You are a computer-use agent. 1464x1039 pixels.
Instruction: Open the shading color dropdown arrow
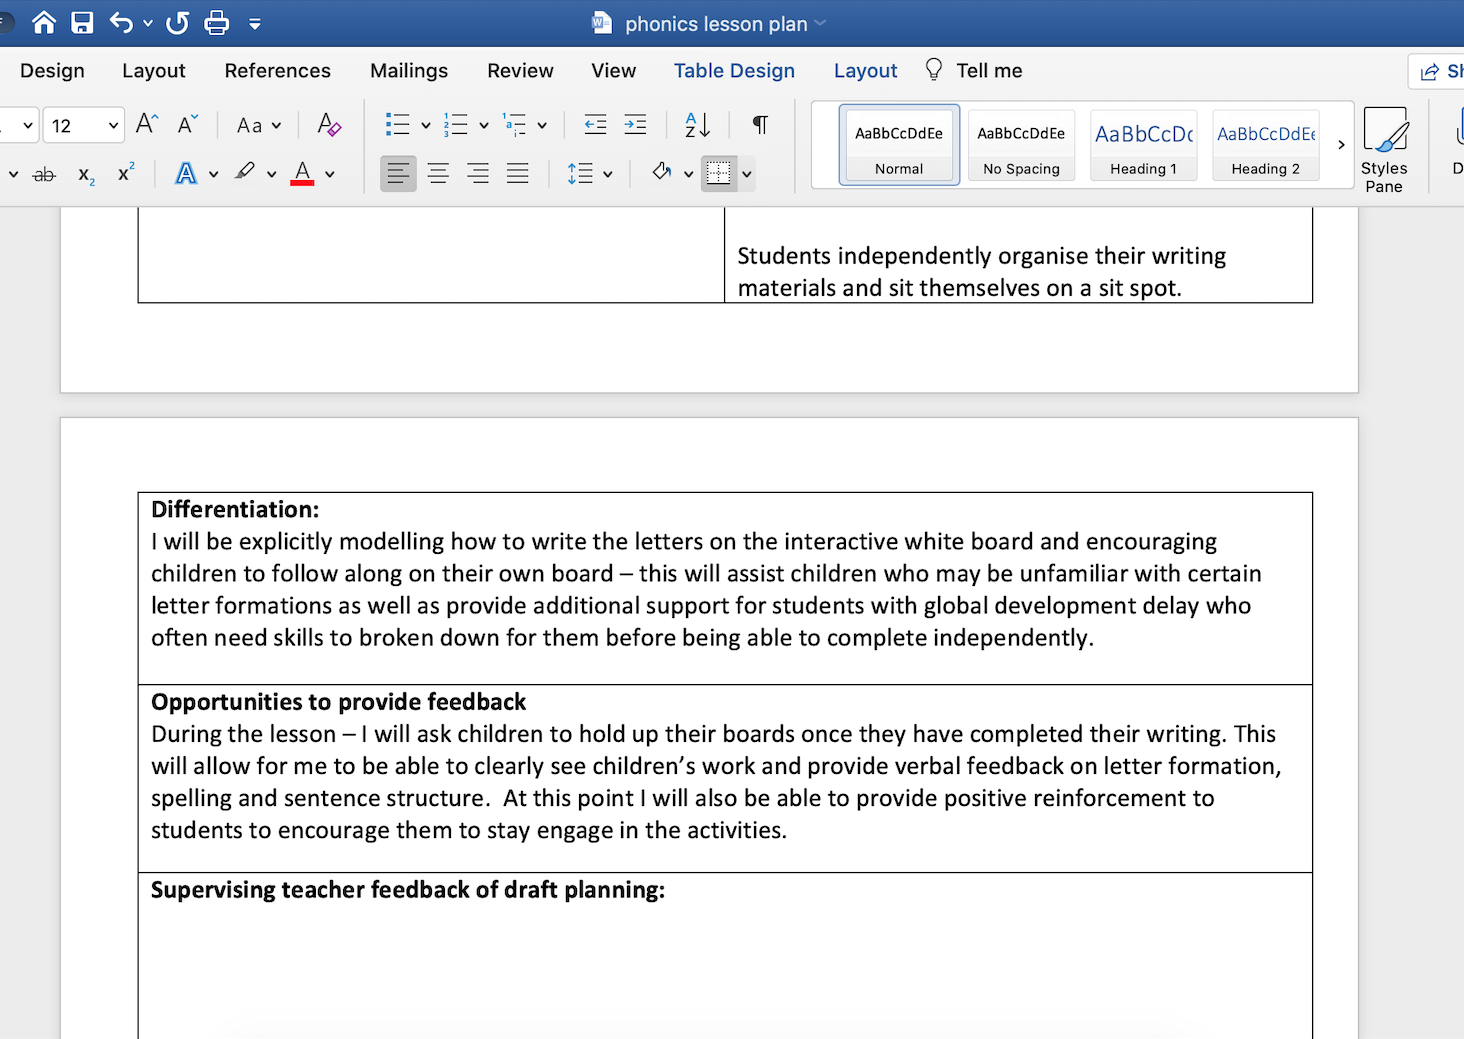click(x=688, y=174)
